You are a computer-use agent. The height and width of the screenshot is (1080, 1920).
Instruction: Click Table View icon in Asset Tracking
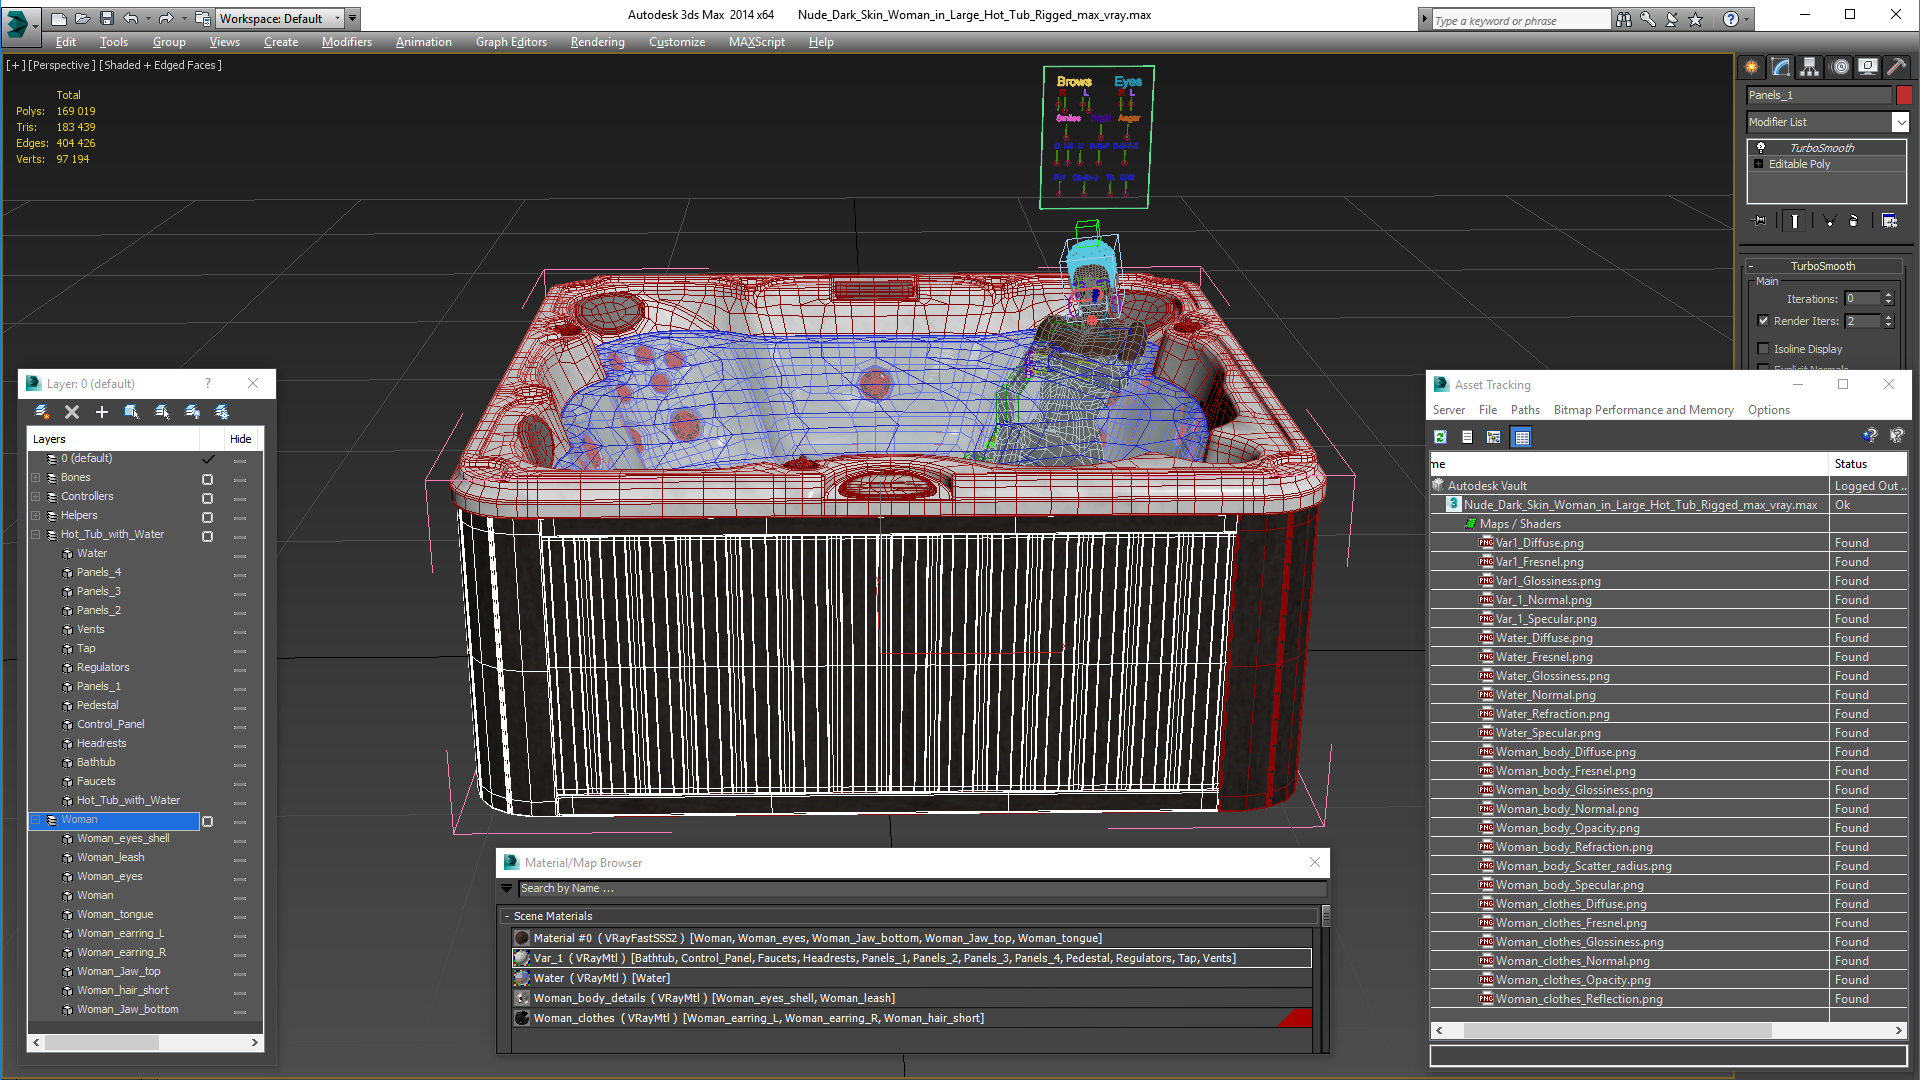pos(1521,437)
